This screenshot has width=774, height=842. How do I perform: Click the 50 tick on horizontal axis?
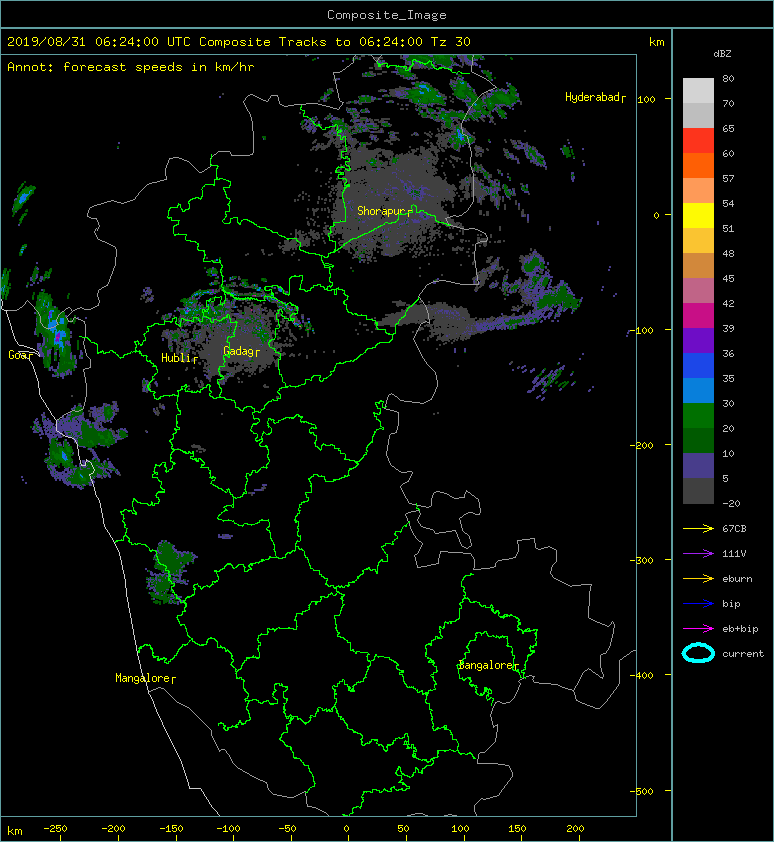pyautogui.click(x=403, y=829)
